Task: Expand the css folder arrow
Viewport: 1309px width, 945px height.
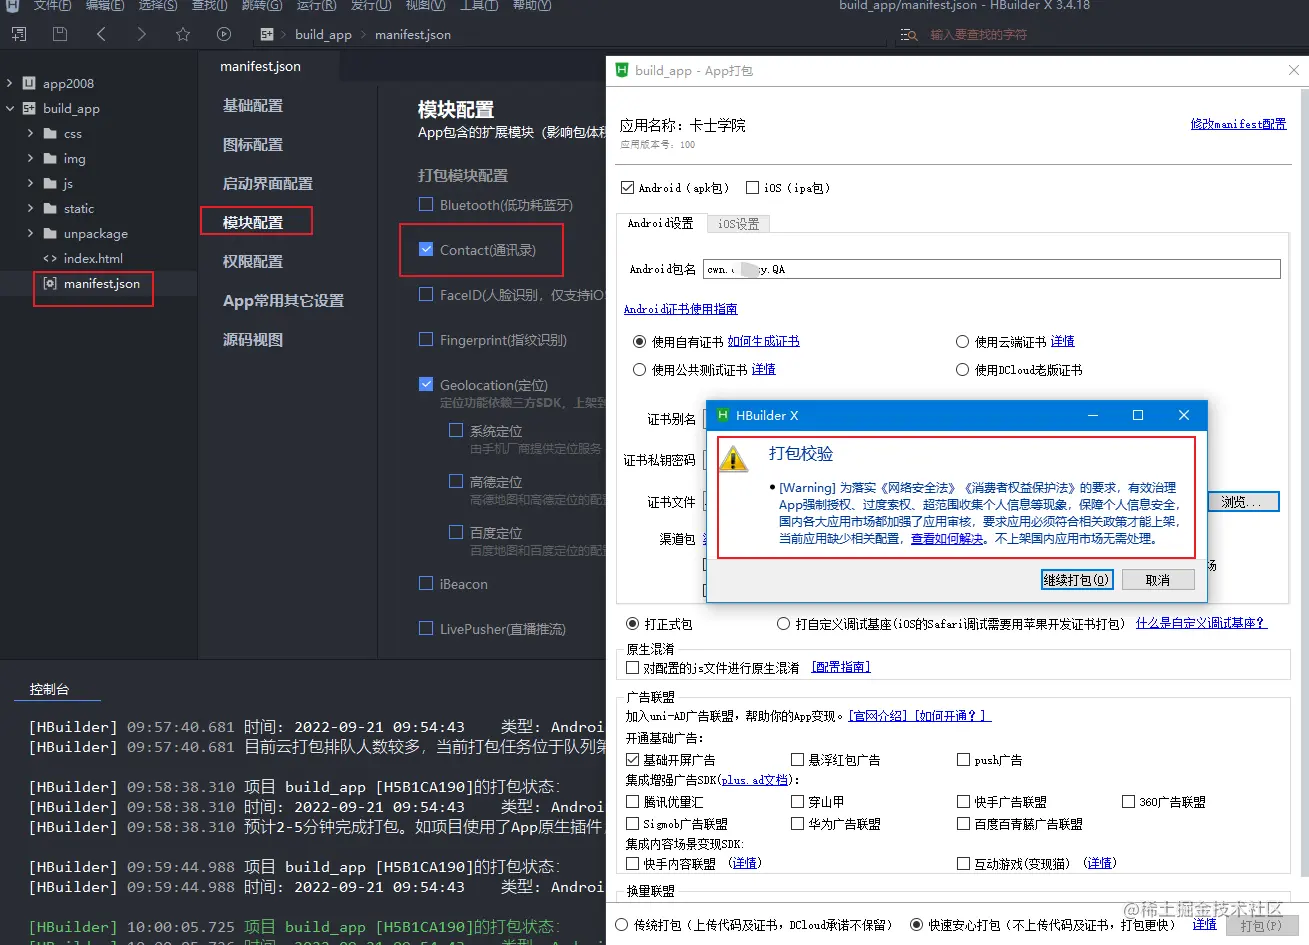Action: click(30, 133)
